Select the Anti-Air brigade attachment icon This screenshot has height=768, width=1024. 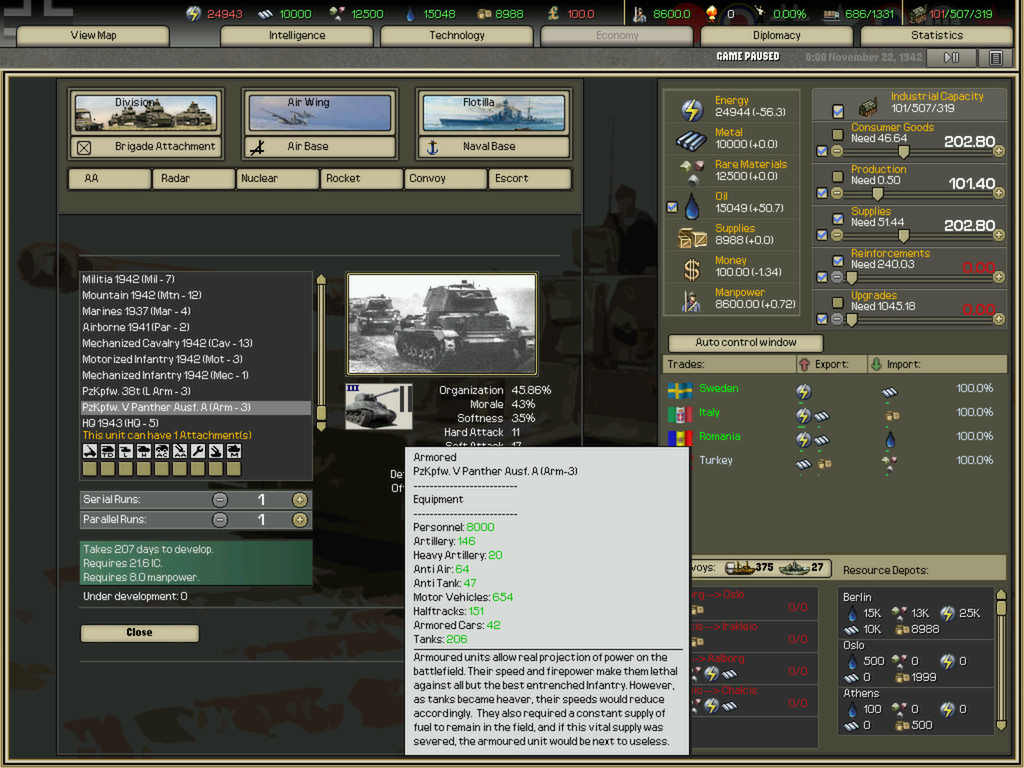point(180,450)
